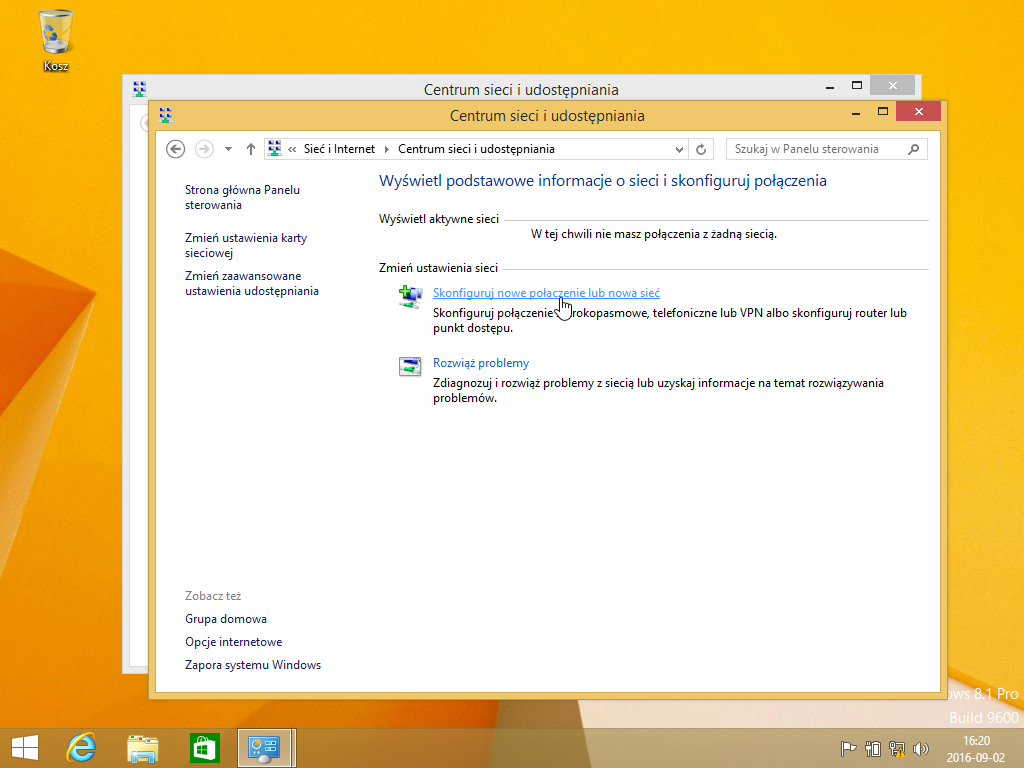Image resolution: width=1024 pixels, height=768 pixels.
Task: Open 'Zmień ustawienia karty sieciowej'
Action: 246,246
